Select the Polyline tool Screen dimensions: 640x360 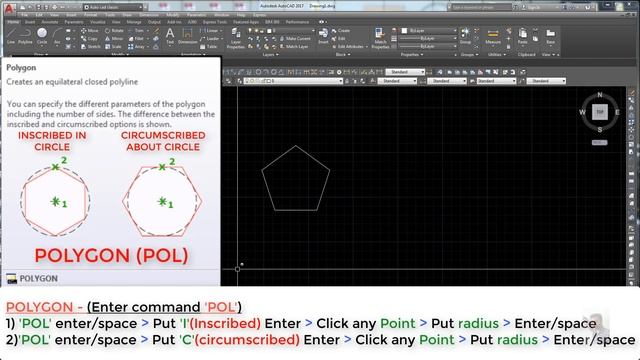(x=25, y=35)
